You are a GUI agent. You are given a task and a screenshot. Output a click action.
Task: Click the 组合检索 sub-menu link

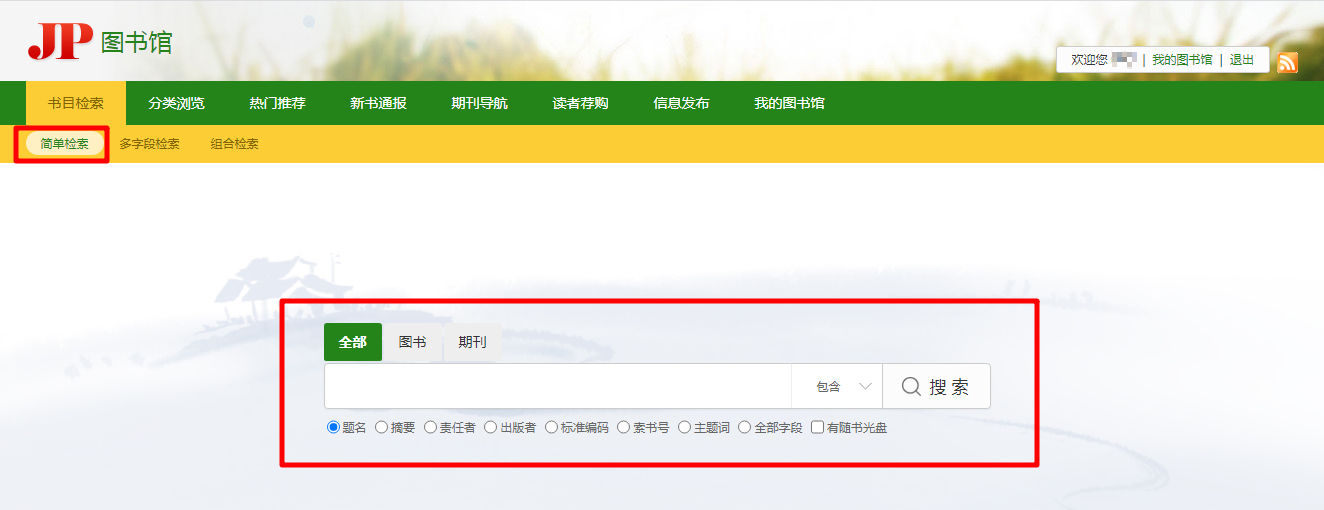(x=234, y=144)
